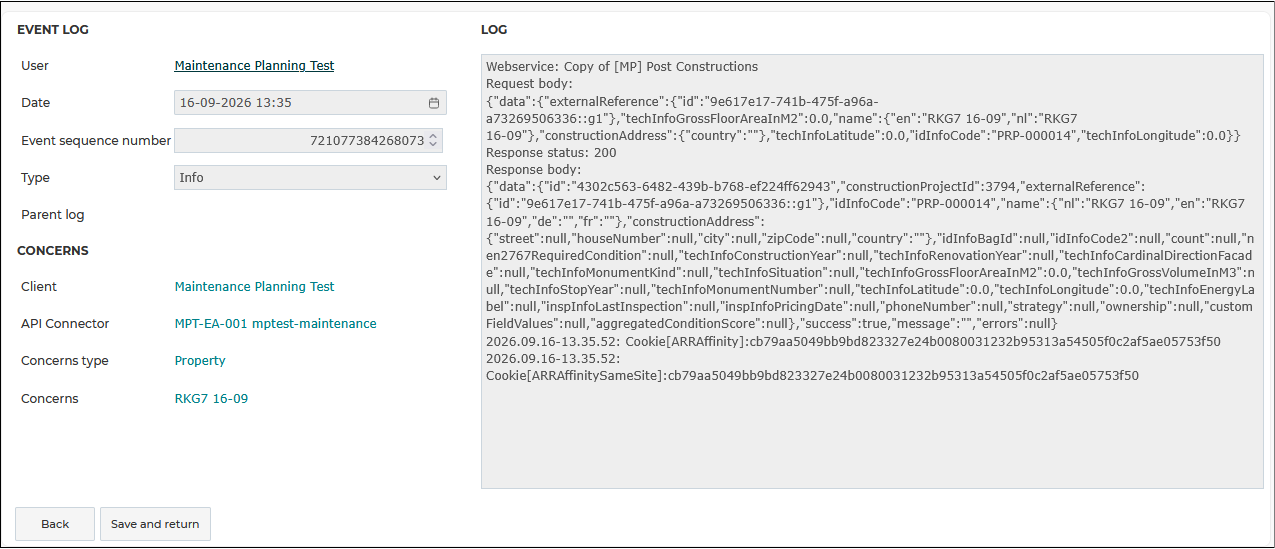Click the Parent log label
The height and width of the screenshot is (549, 1275).
point(53,215)
